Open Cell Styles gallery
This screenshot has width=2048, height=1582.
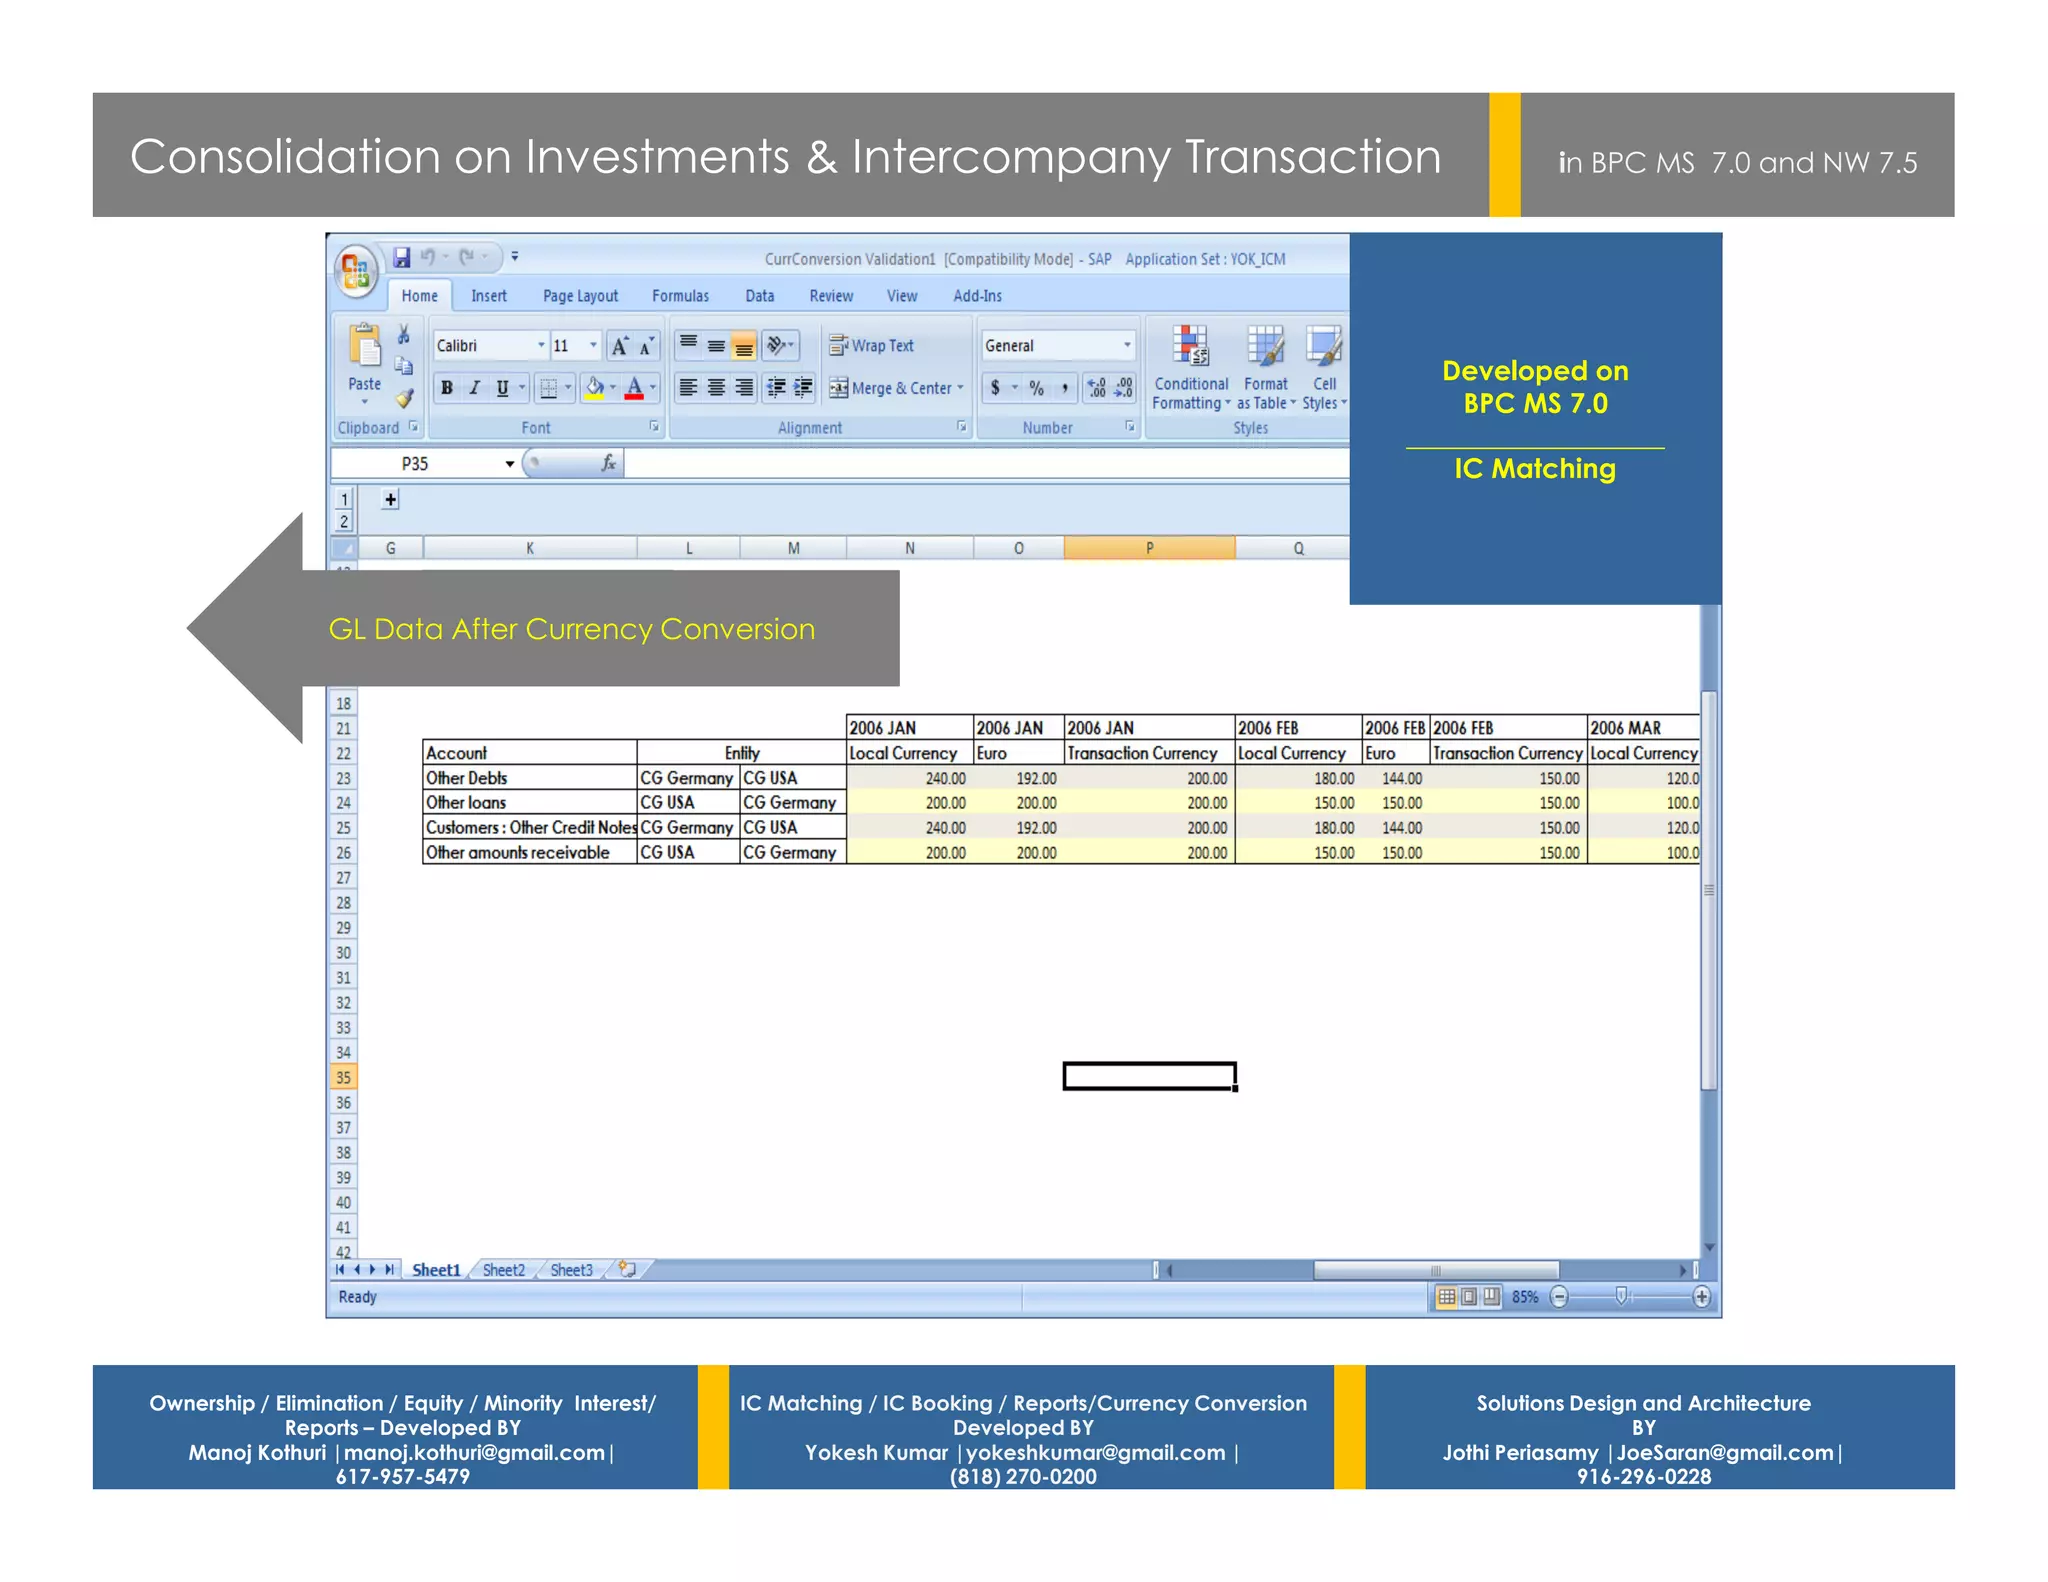(x=1324, y=367)
